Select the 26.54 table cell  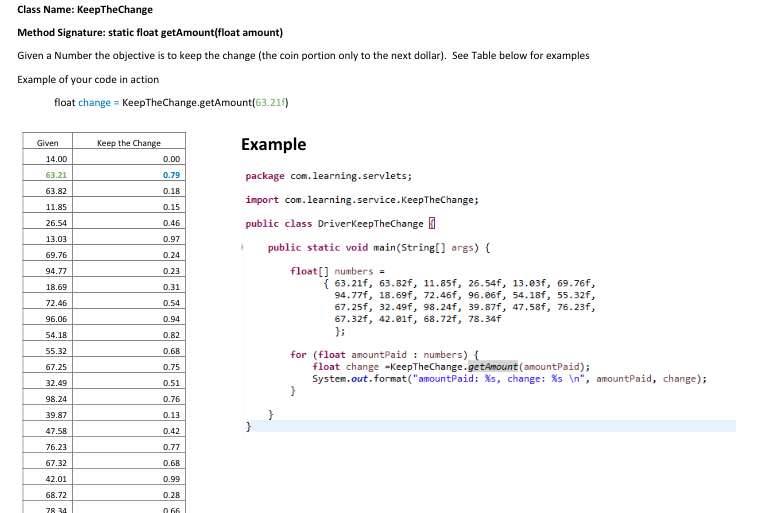[48, 223]
